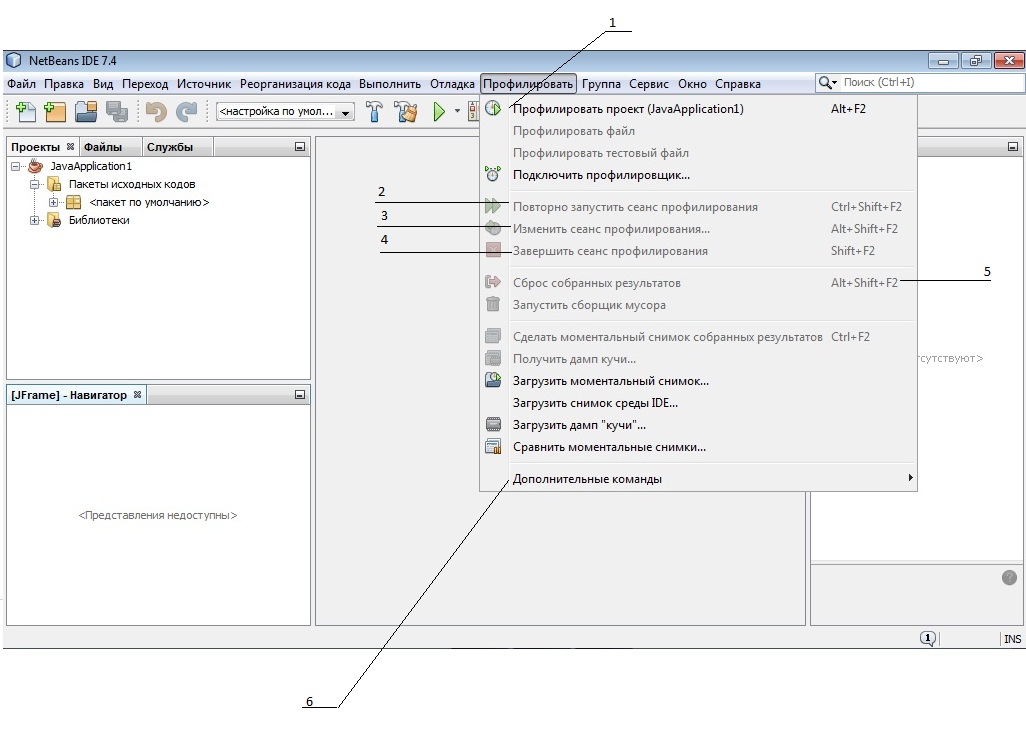Image resolution: width=1026 pixels, height=753 pixels.
Task: Open the Источник menu
Action: point(203,84)
